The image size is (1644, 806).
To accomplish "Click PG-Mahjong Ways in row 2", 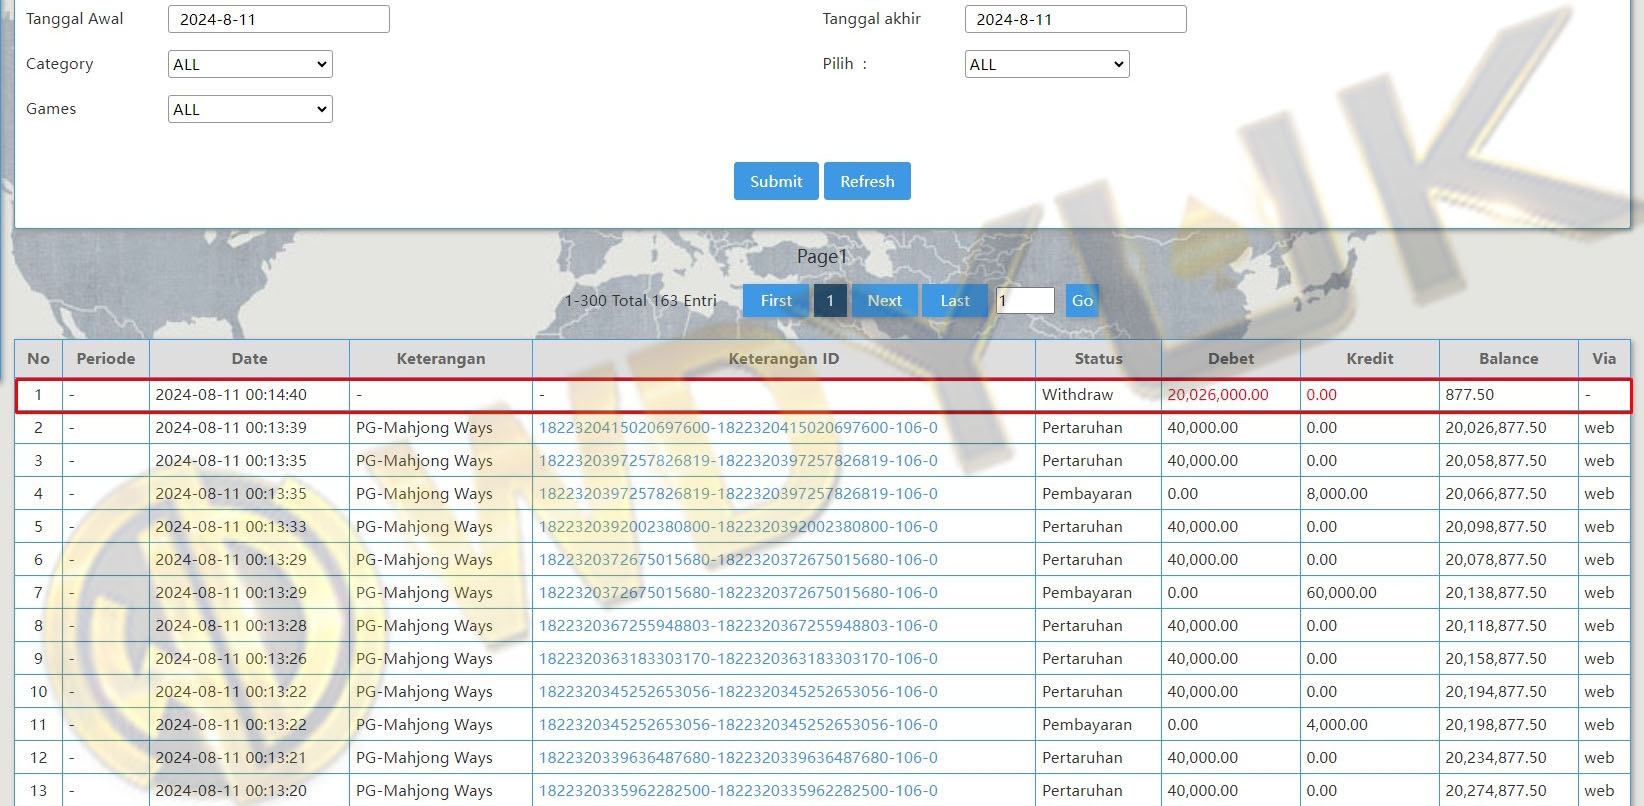I will point(424,427).
